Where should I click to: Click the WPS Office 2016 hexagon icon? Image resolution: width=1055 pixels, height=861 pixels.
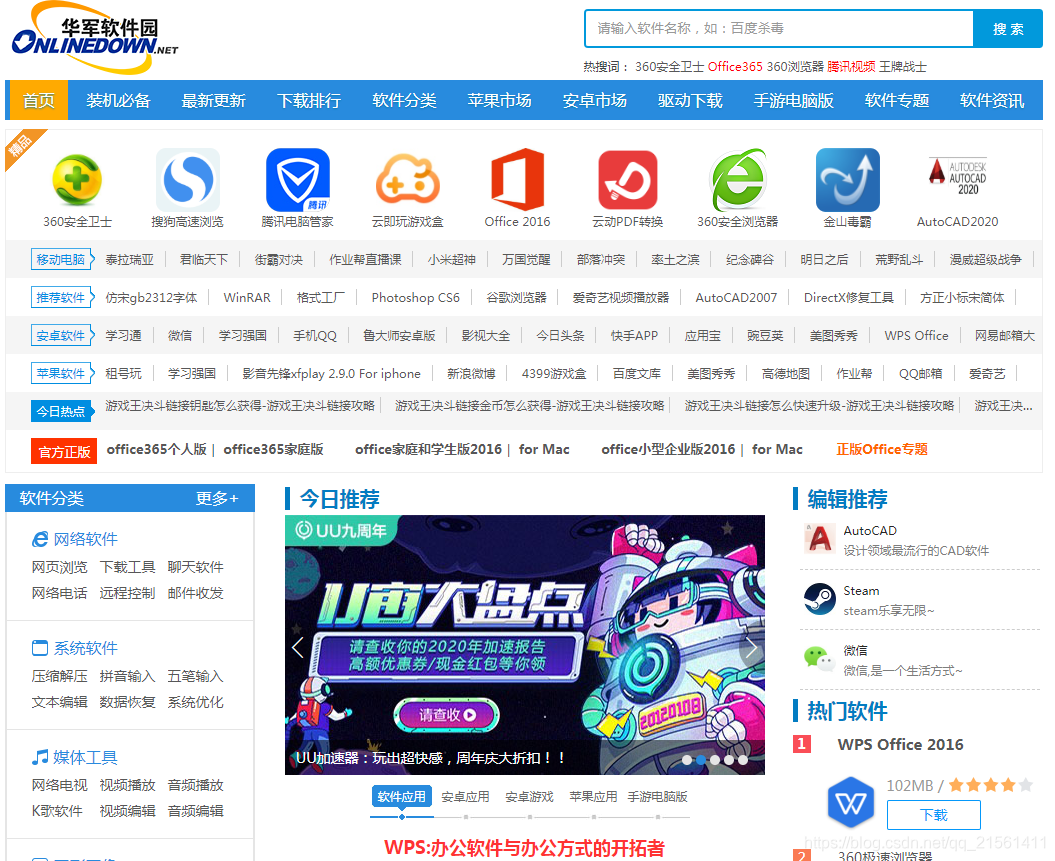pos(850,802)
